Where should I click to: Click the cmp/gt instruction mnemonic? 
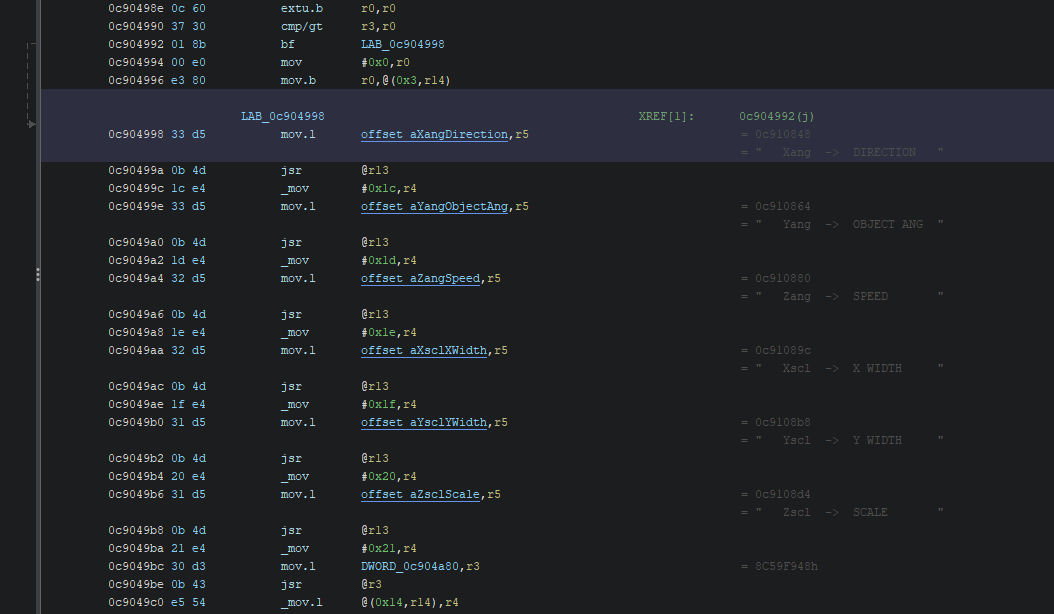300,27
